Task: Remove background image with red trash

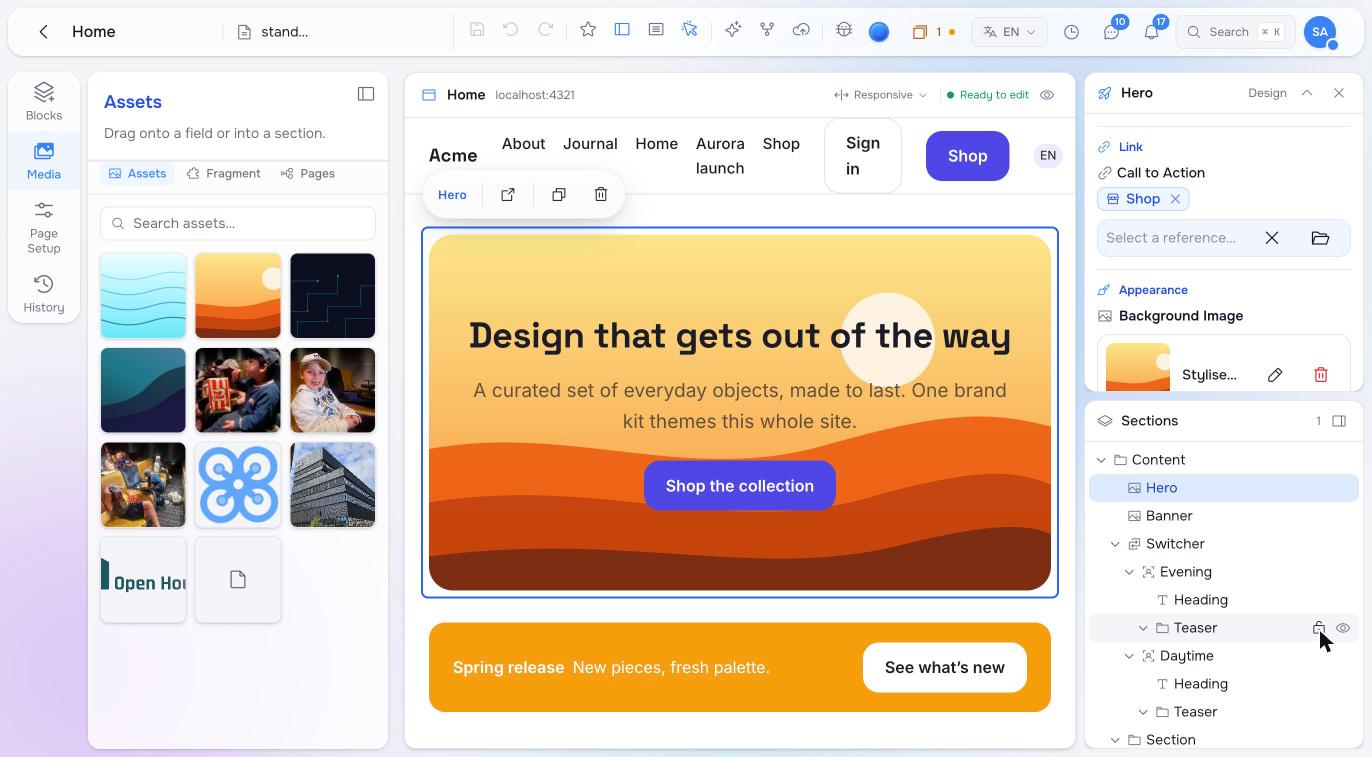Action: pos(1321,375)
